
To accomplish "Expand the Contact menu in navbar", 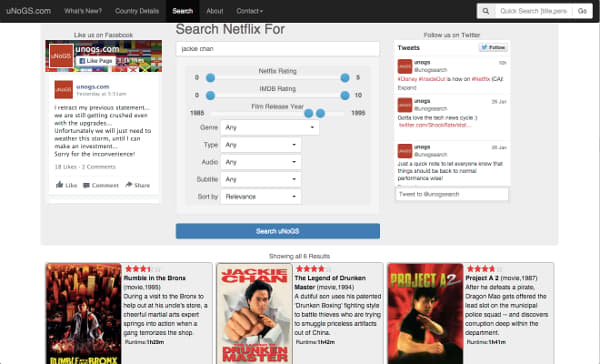I will click(249, 11).
